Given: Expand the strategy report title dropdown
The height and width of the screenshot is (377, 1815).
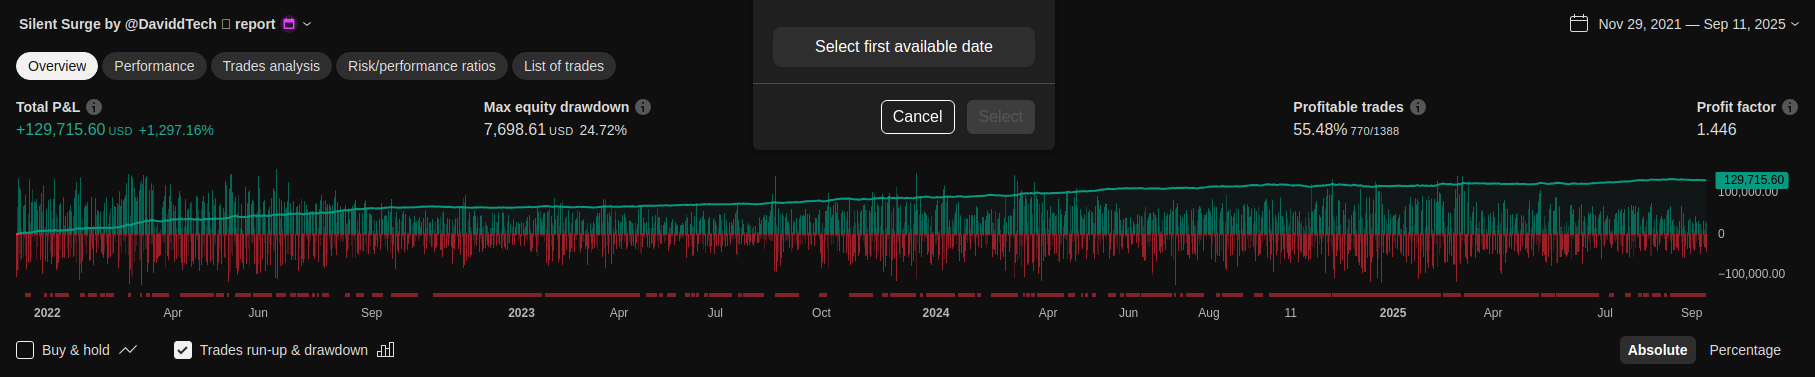Looking at the screenshot, I should click(307, 24).
